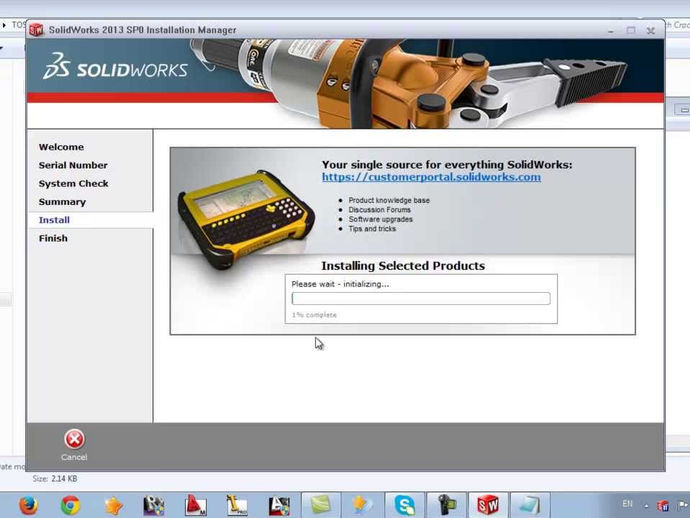This screenshot has width=690, height=518.
Task: Switch to Skype in the taskbar
Action: click(x=404, y=505)
